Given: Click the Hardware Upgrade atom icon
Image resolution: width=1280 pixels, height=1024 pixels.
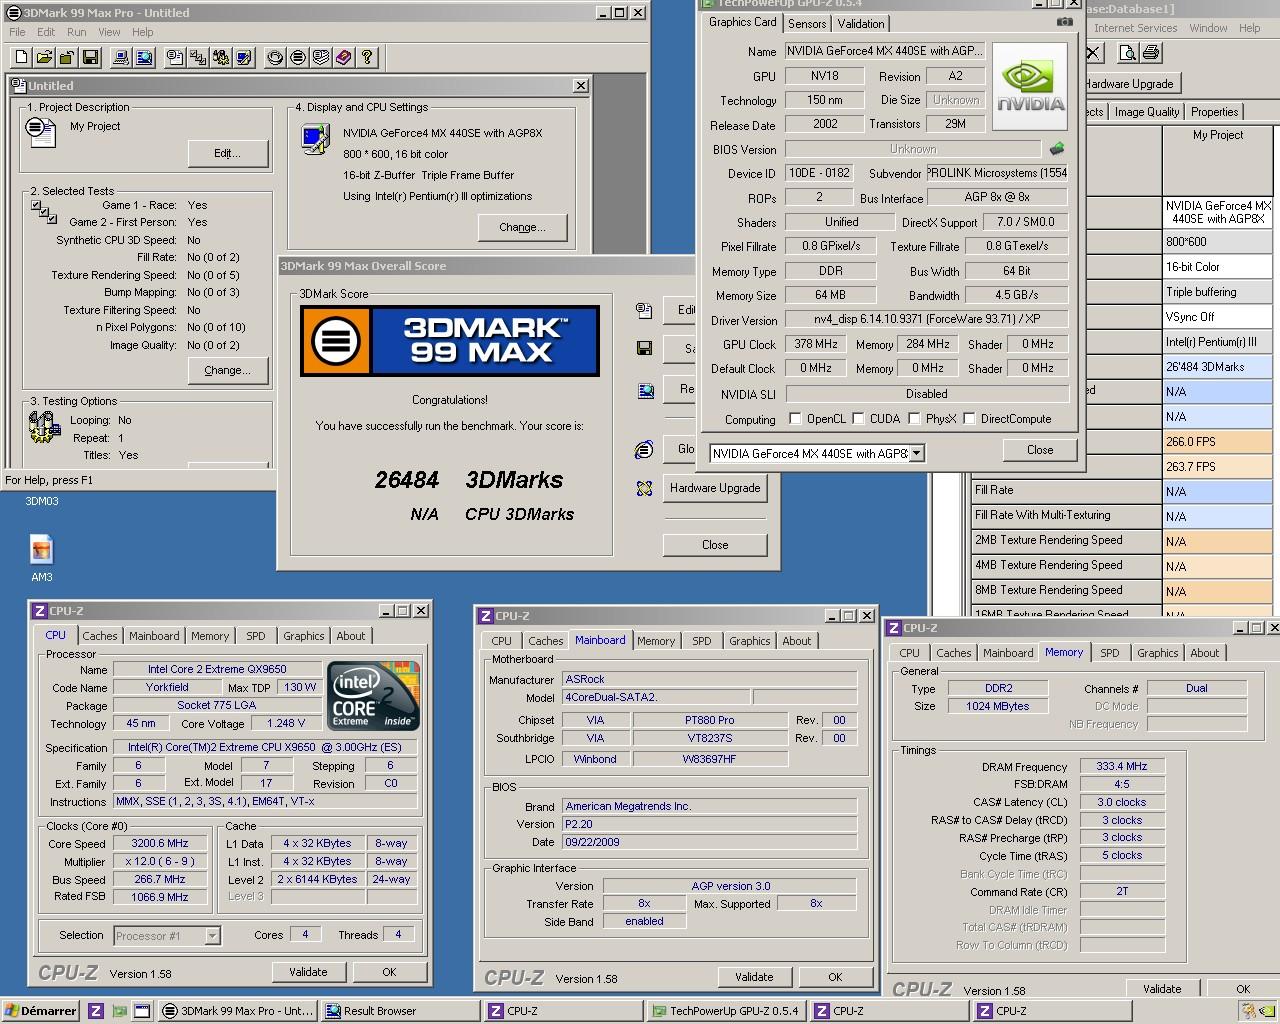Looking at the screenshot, I should coord(644,488).
